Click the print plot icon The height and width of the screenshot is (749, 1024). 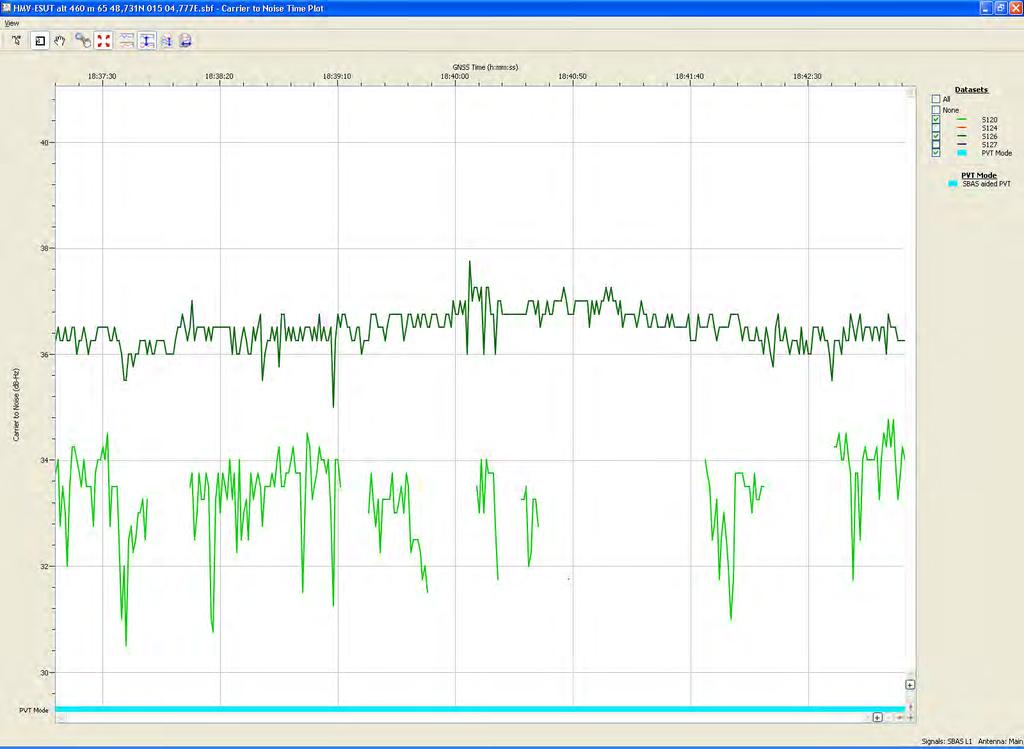(185, 40)
